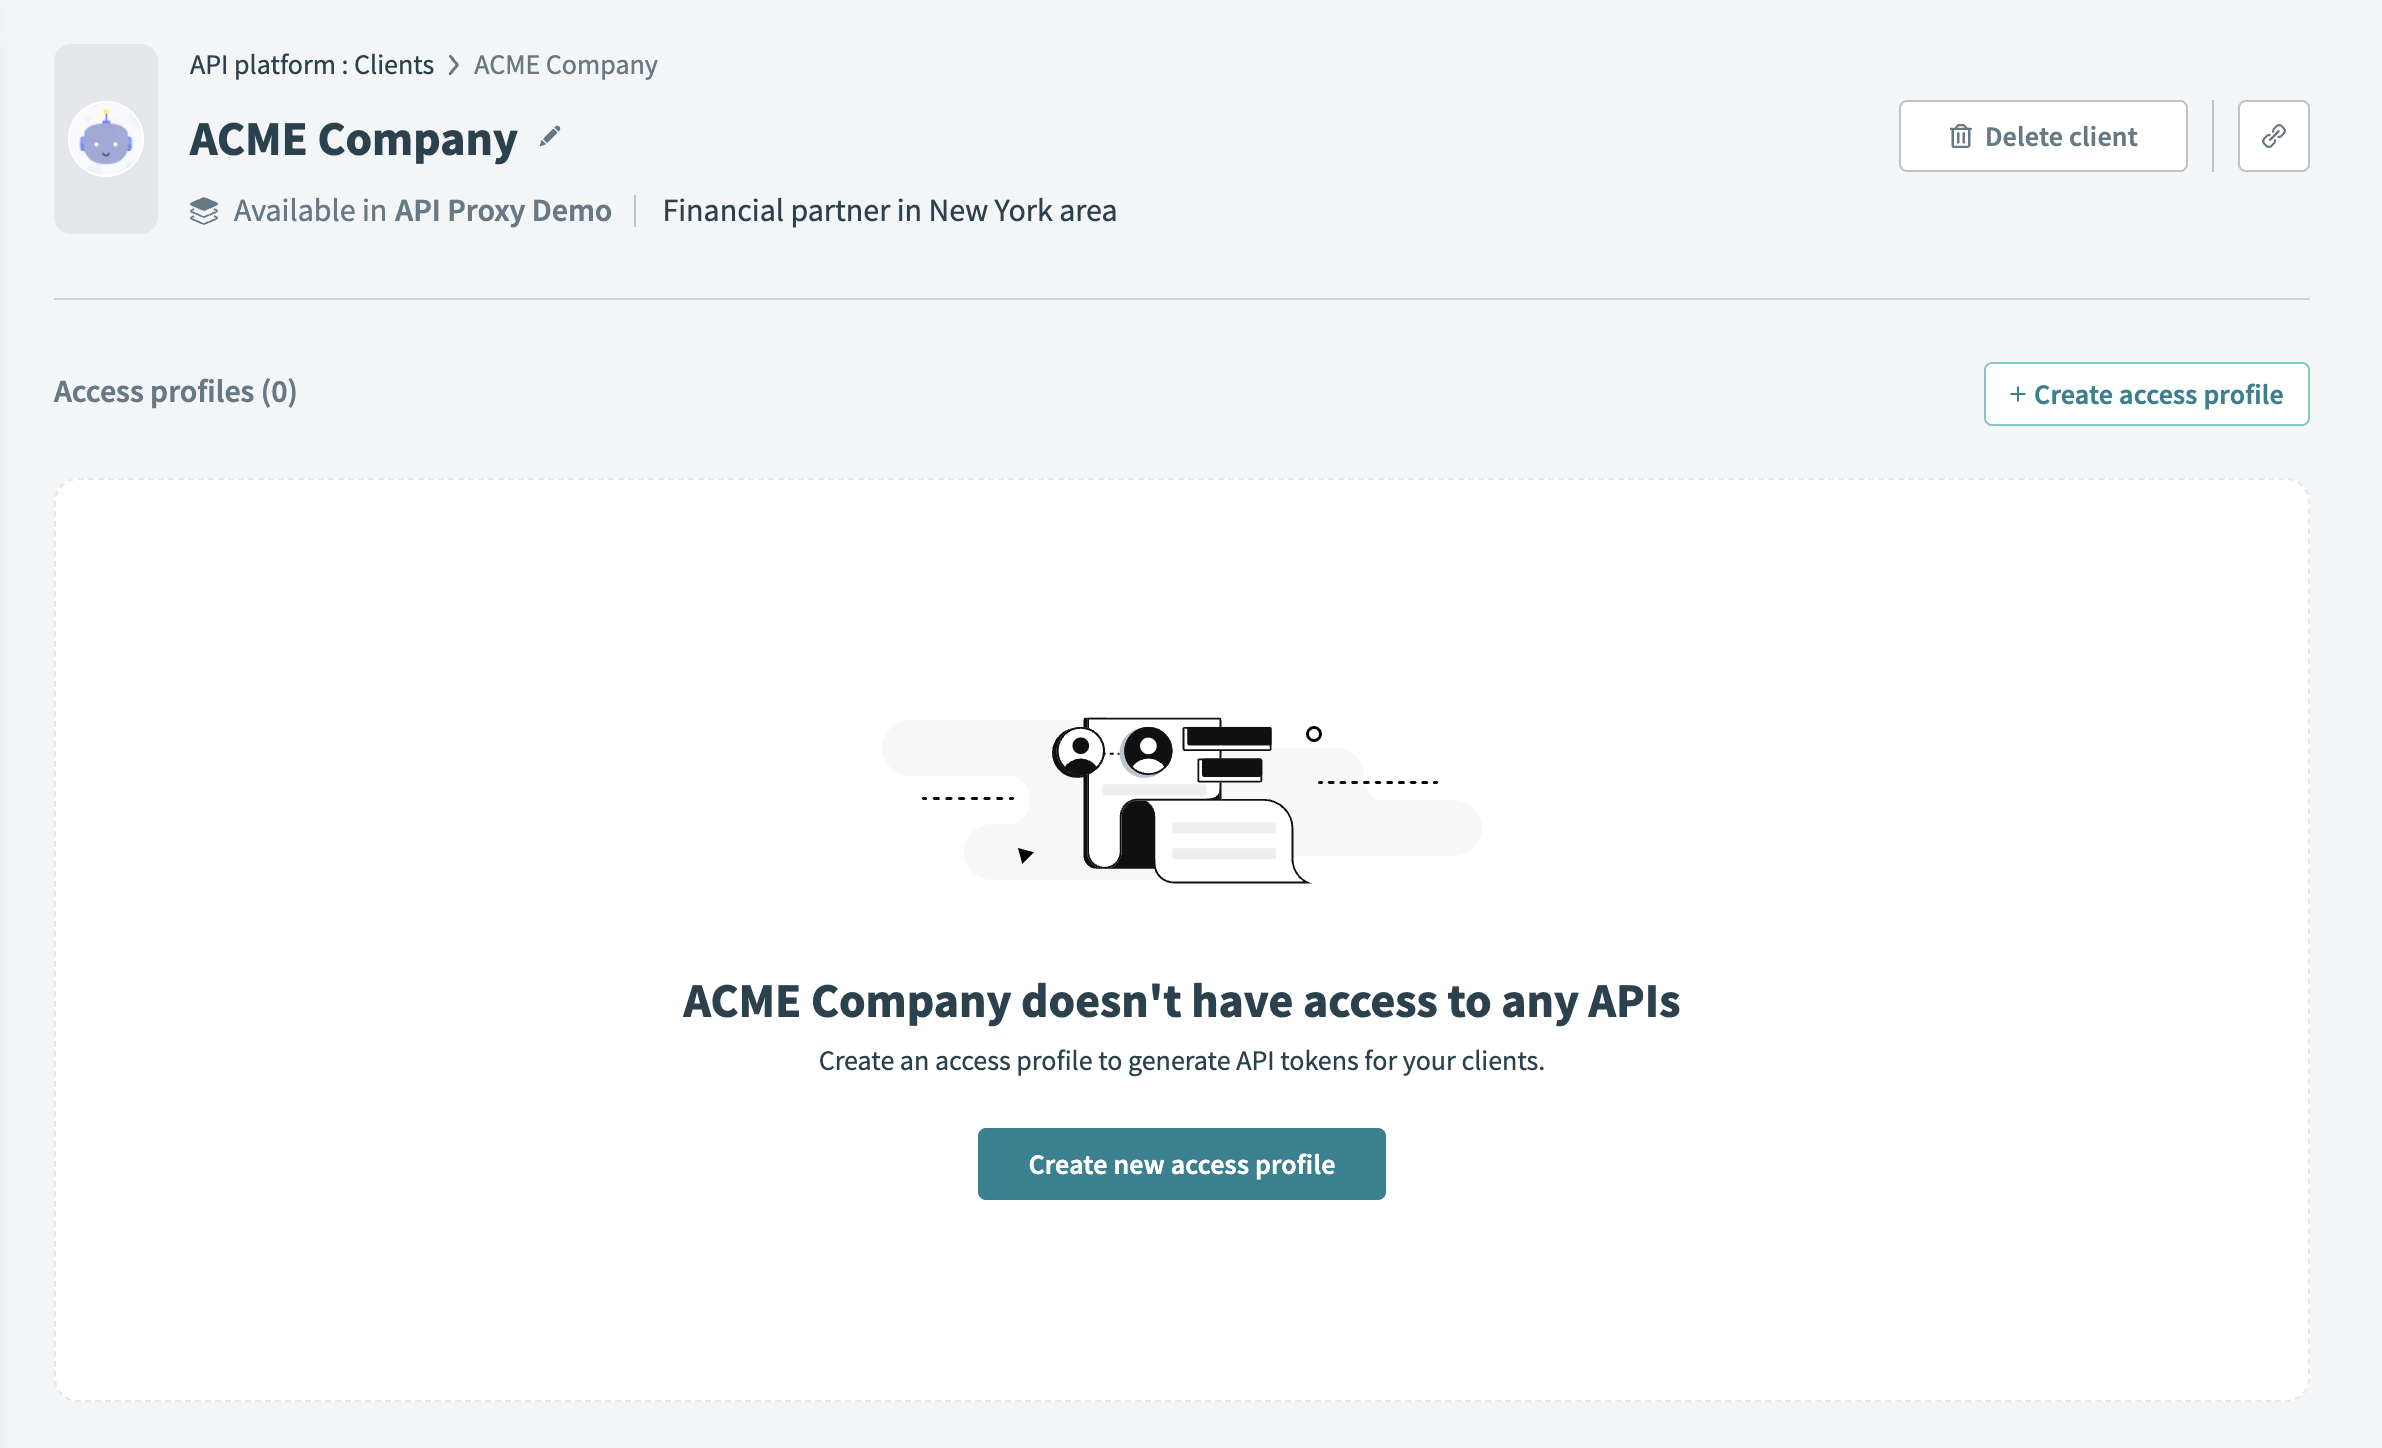The image size is (2382, 1448).
Task: Click the ACME Company page heading
Action: tap(352, 138)
